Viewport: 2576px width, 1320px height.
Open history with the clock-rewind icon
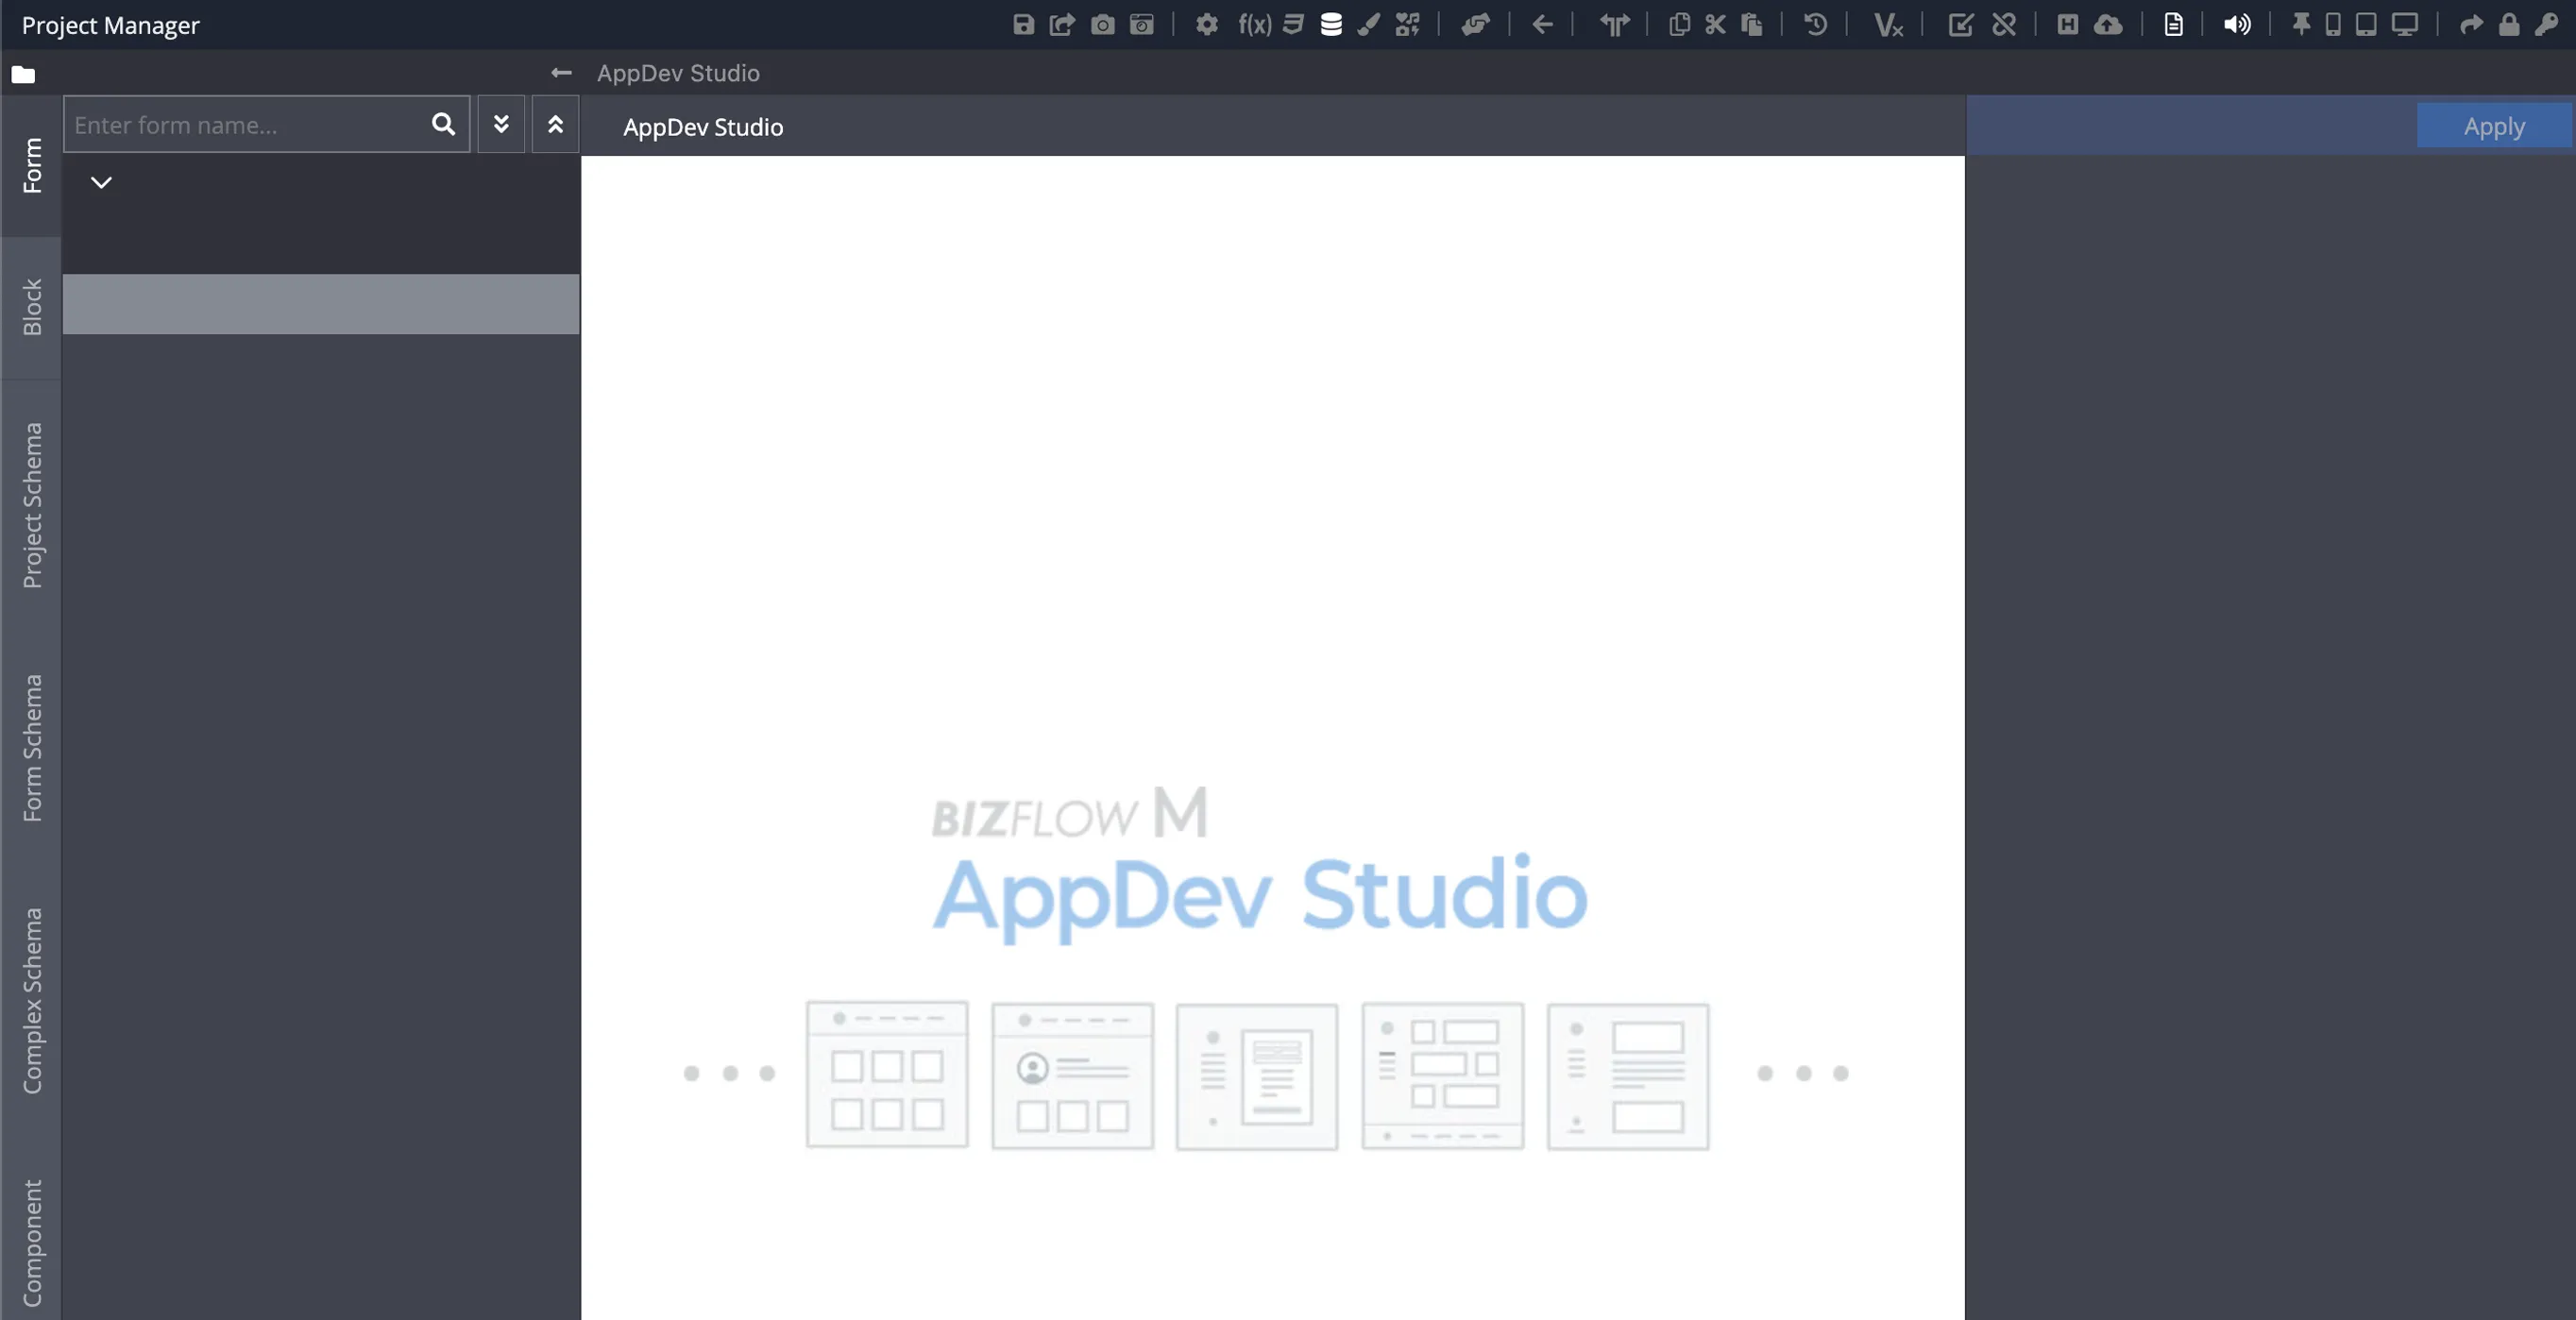1816,24
